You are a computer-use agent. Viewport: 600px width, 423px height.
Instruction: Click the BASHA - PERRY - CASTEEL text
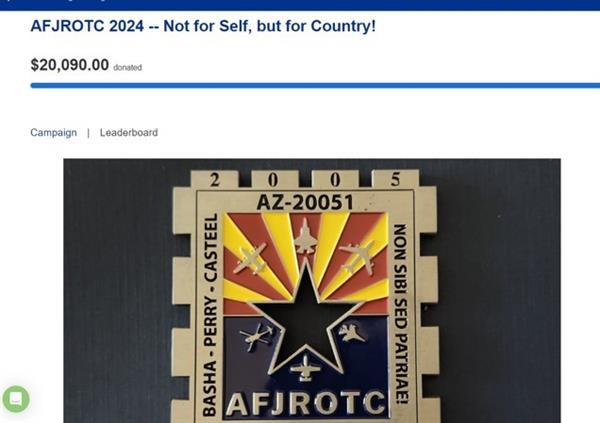click(210, 315)
